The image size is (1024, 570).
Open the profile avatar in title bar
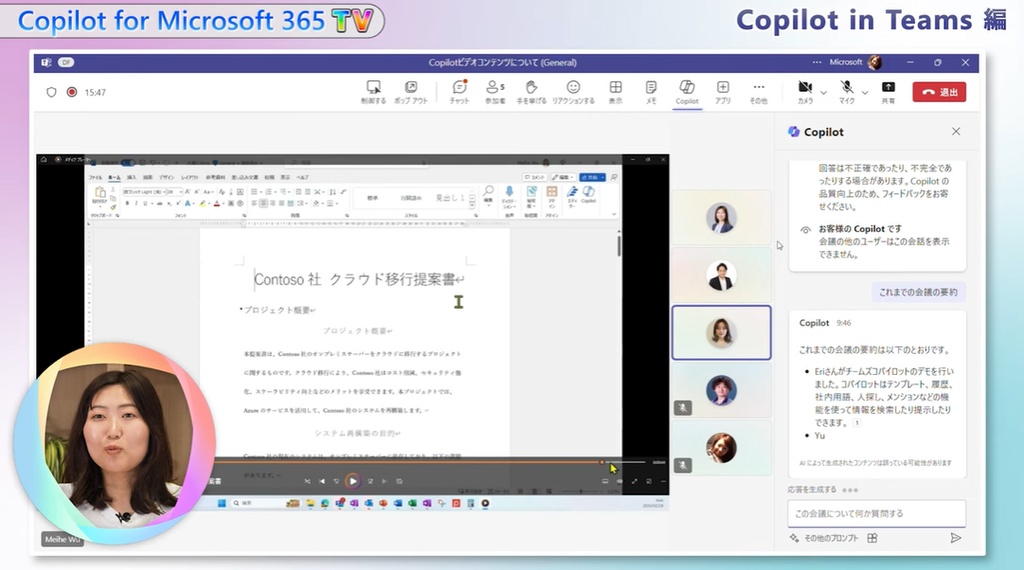874,63
